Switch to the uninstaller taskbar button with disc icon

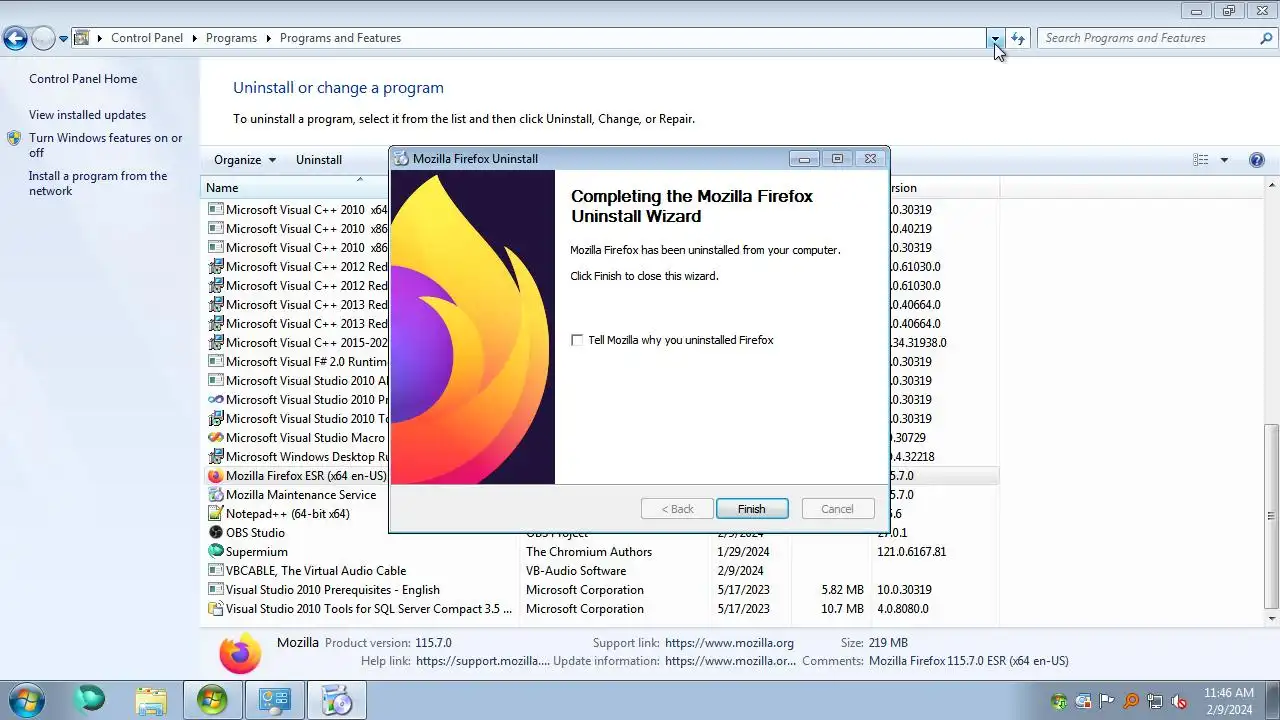click(336, 700)
